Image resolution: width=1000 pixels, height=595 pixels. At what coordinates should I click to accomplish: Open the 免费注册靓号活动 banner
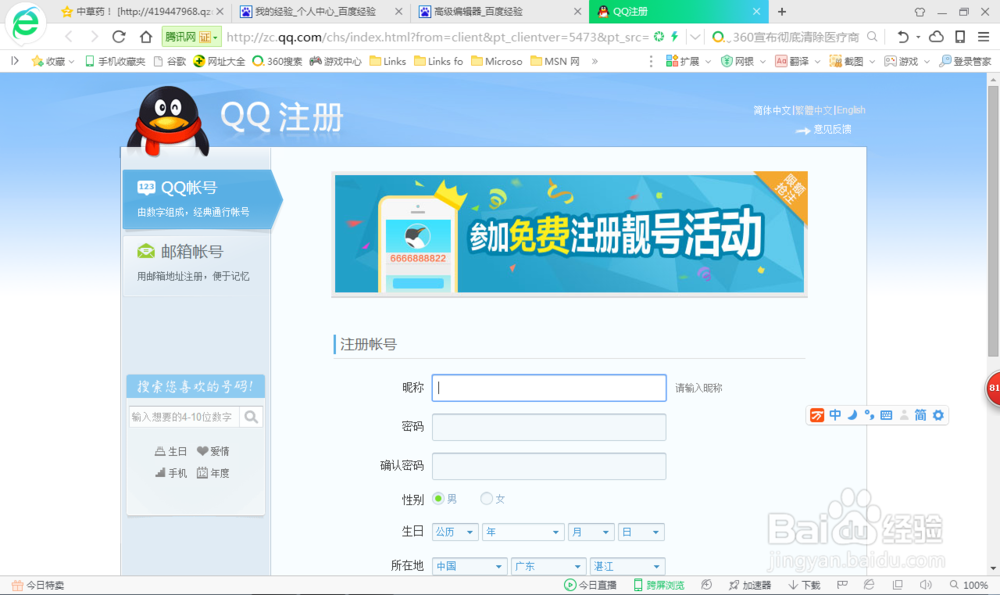point(569,233)
